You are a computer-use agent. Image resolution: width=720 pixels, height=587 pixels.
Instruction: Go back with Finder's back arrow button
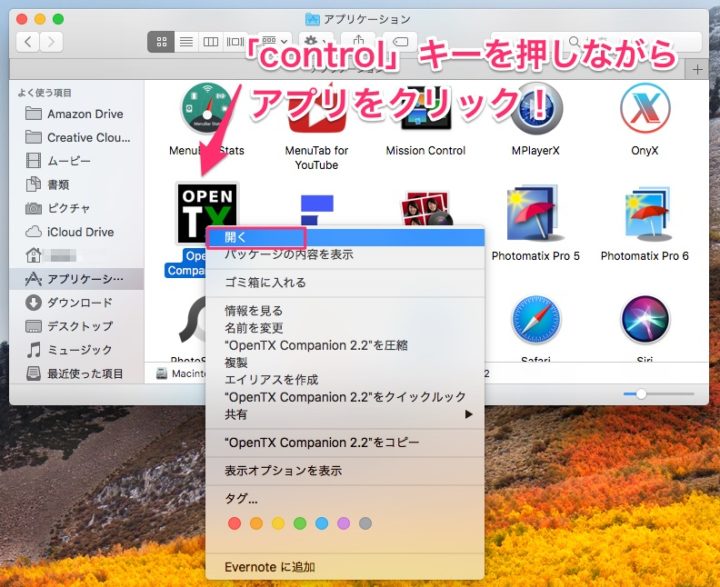tap(27, 42)
